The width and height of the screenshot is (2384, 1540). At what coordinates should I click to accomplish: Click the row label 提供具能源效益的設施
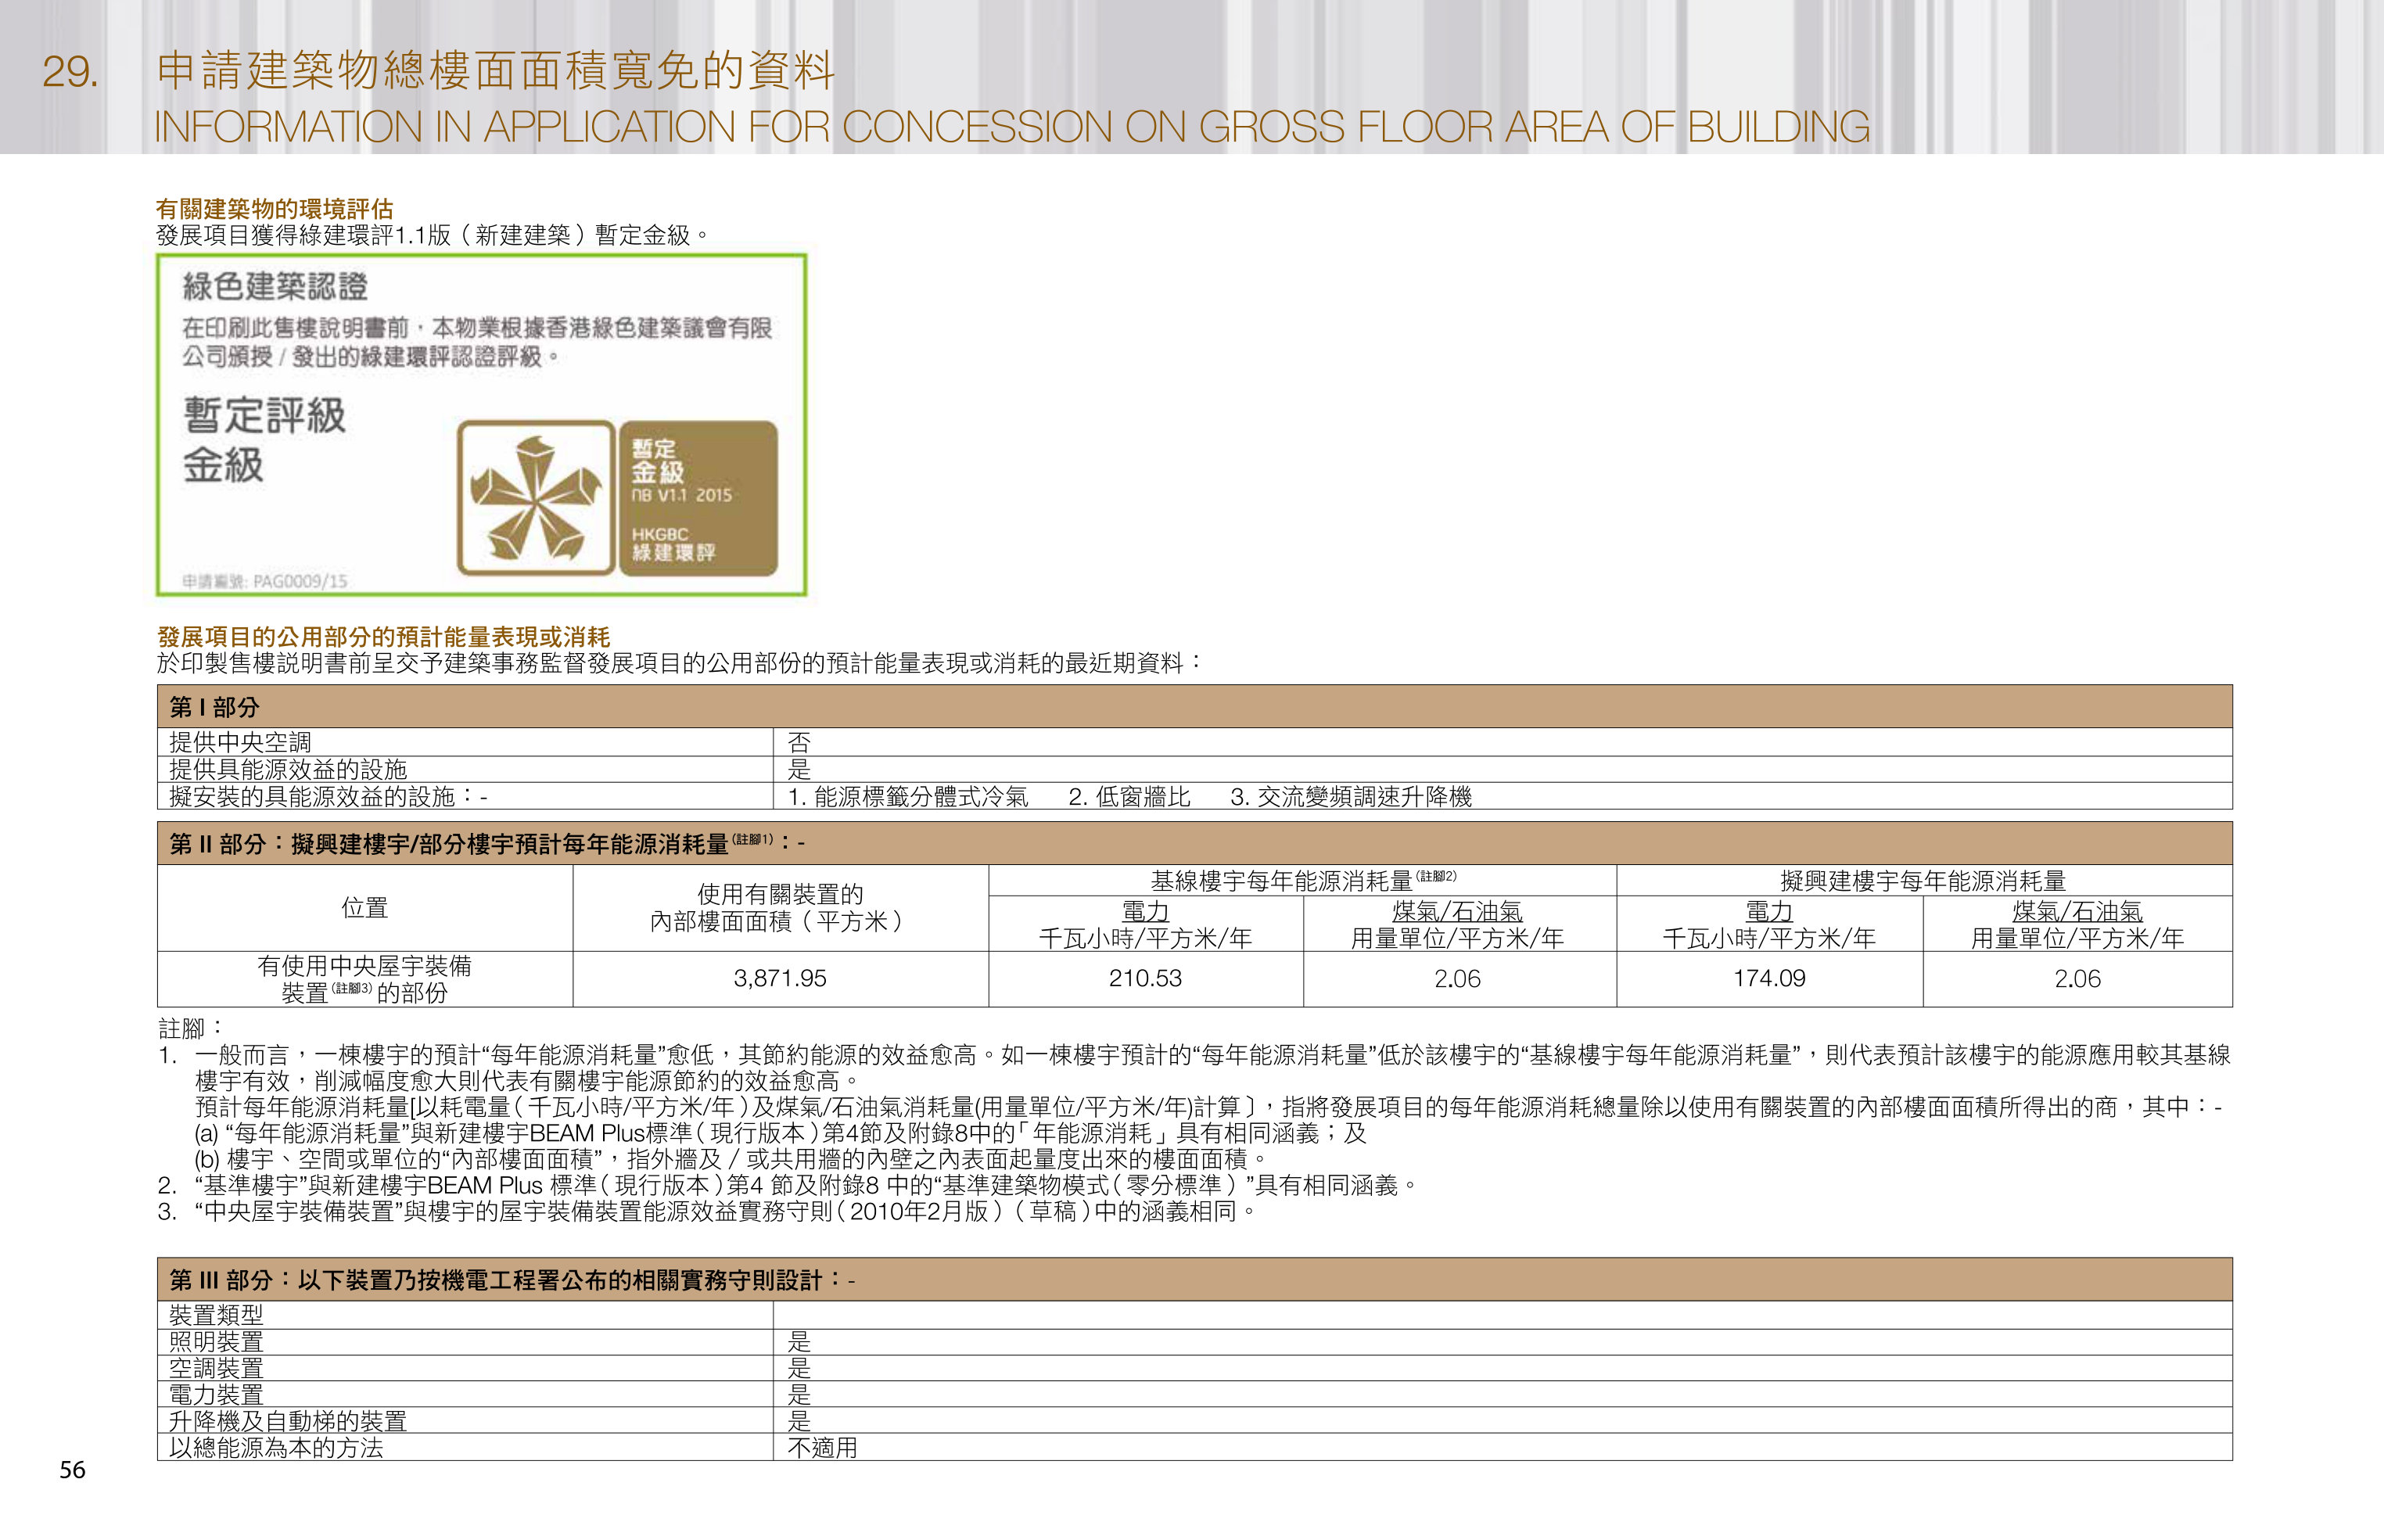(288, 769)
